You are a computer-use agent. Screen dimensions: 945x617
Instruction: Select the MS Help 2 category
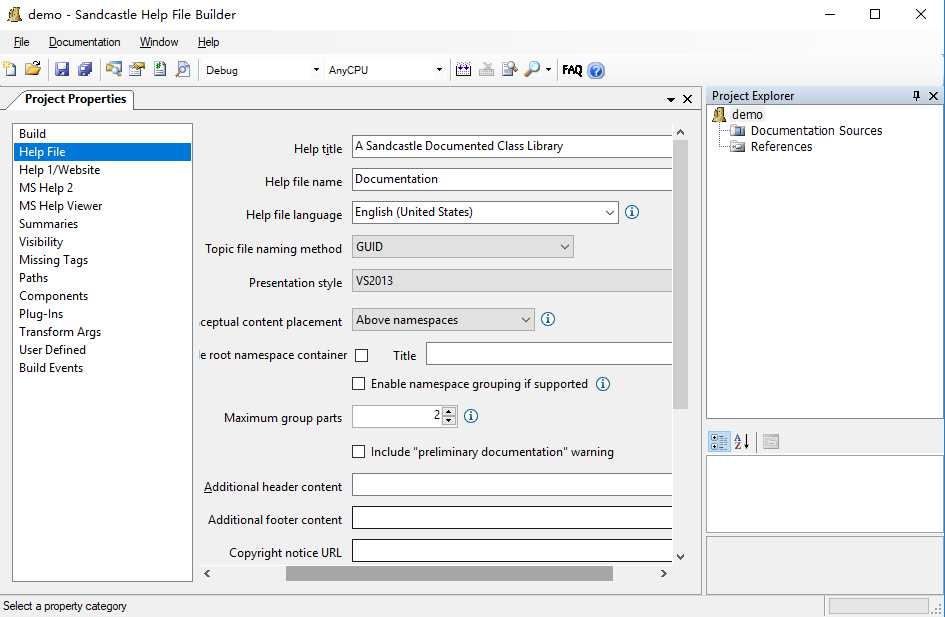[102, 188]
